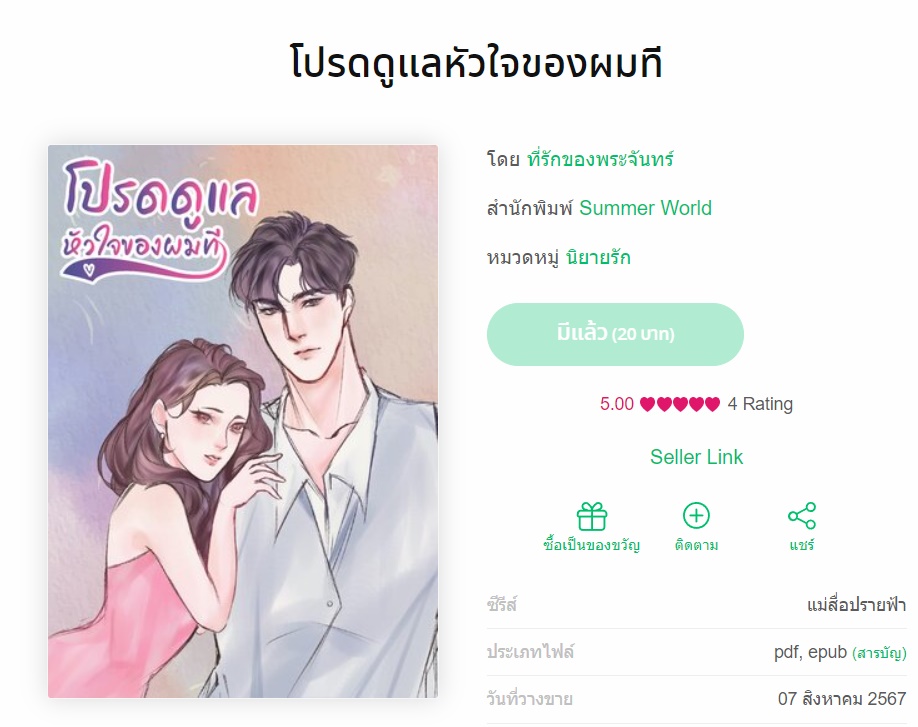
Task: Open author ที่รักของพระจันทร์ page
Action: (600, 159)
